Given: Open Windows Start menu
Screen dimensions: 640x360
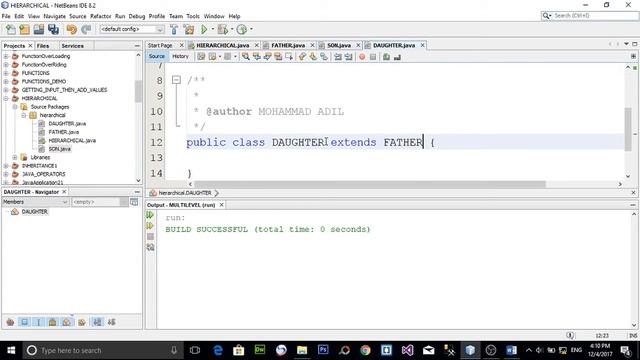Looking at the screenshot, I should (11, 350).
